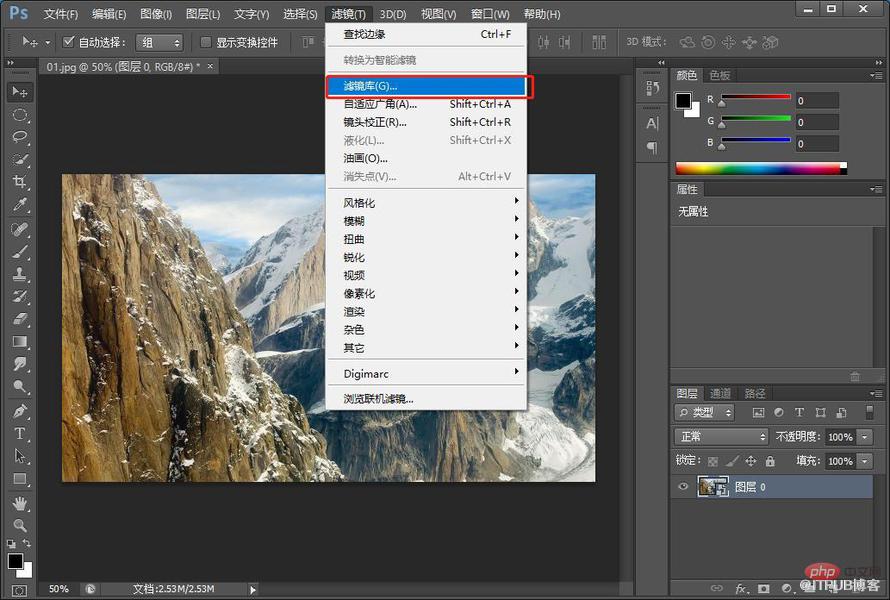
Task: Select the Brush tool
Action: click(x=20, y=252)
